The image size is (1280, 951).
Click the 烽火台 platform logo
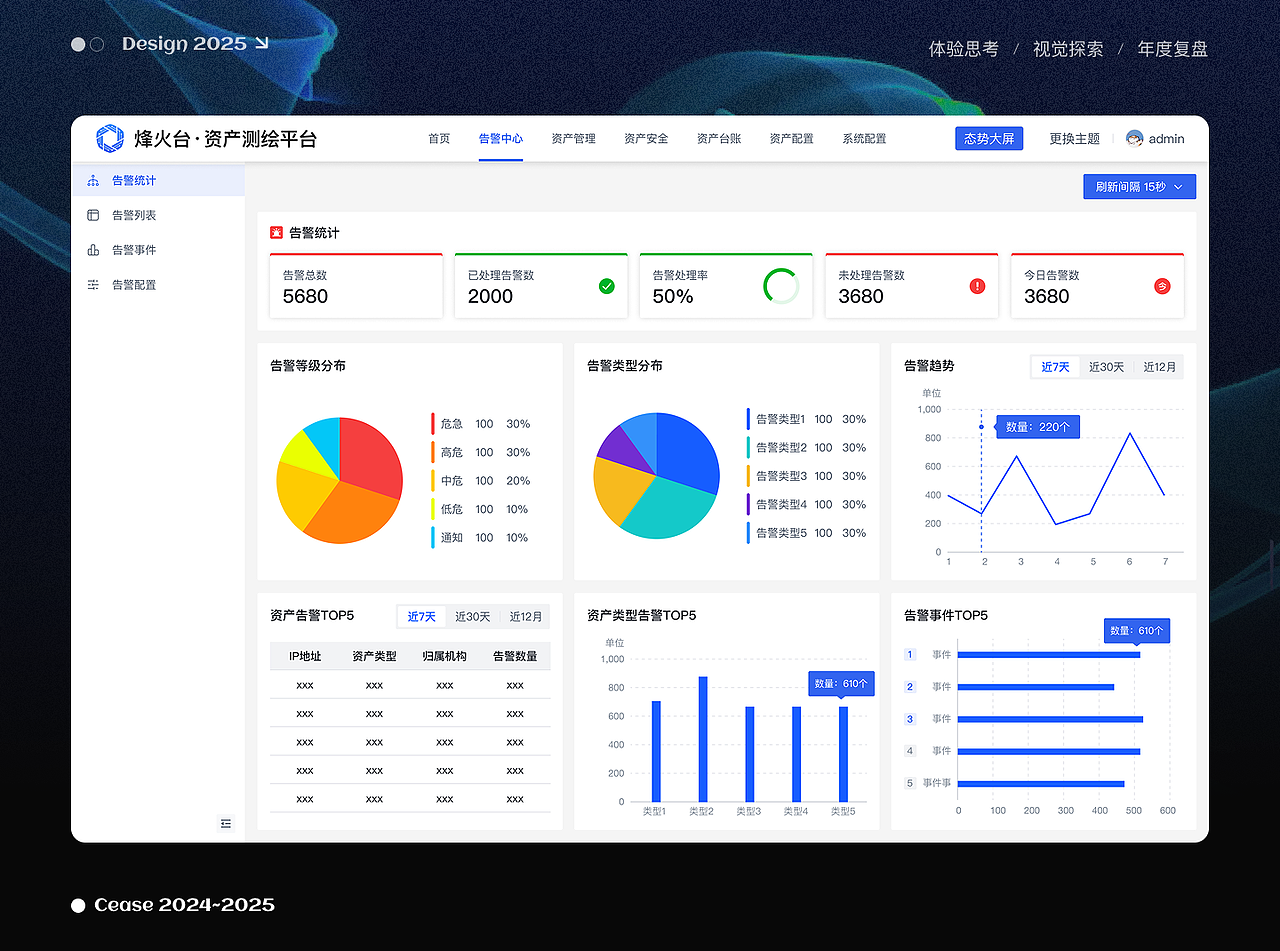point(110,138)
